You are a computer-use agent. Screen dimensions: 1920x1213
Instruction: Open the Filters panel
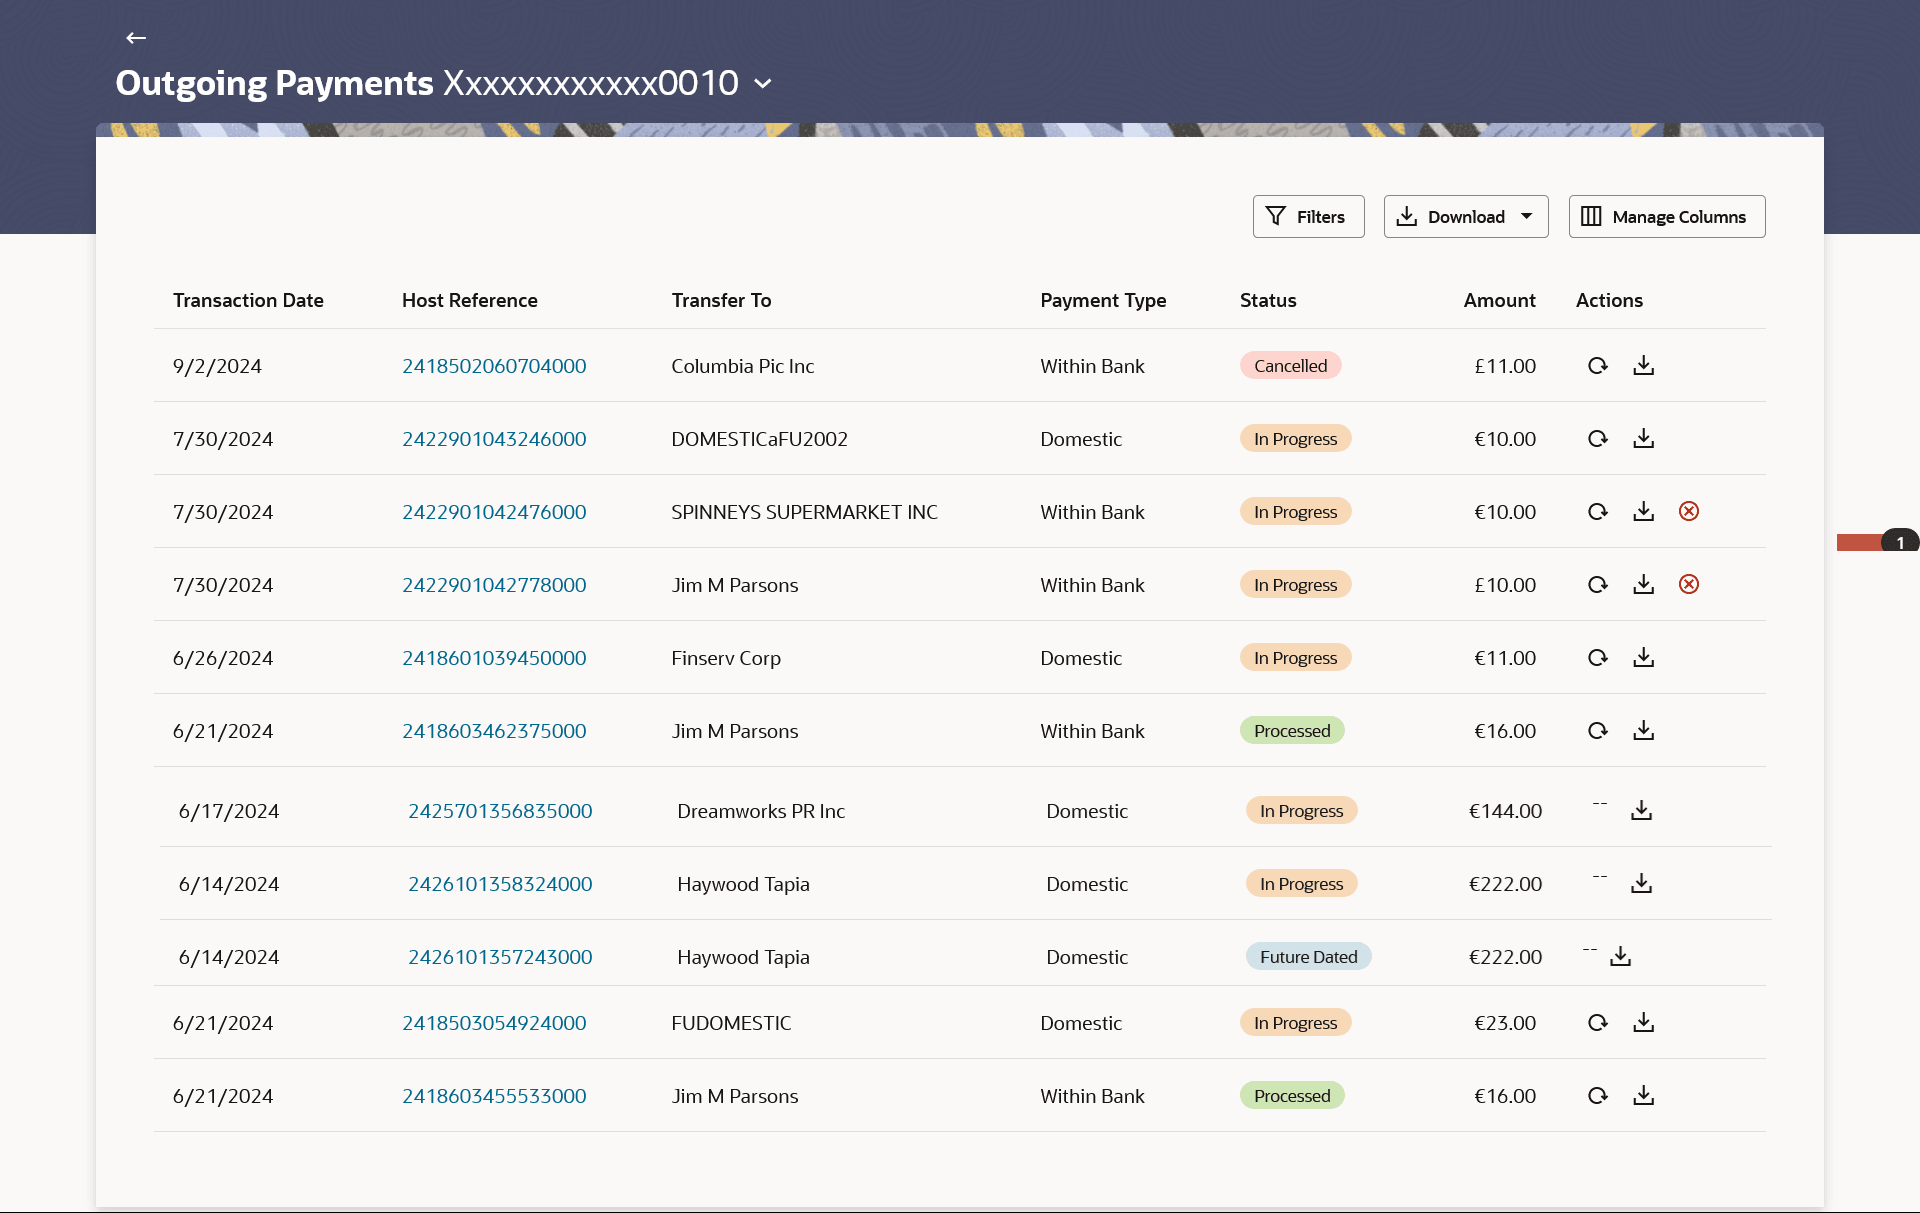pyautogui.click(x=1307, y=217)
